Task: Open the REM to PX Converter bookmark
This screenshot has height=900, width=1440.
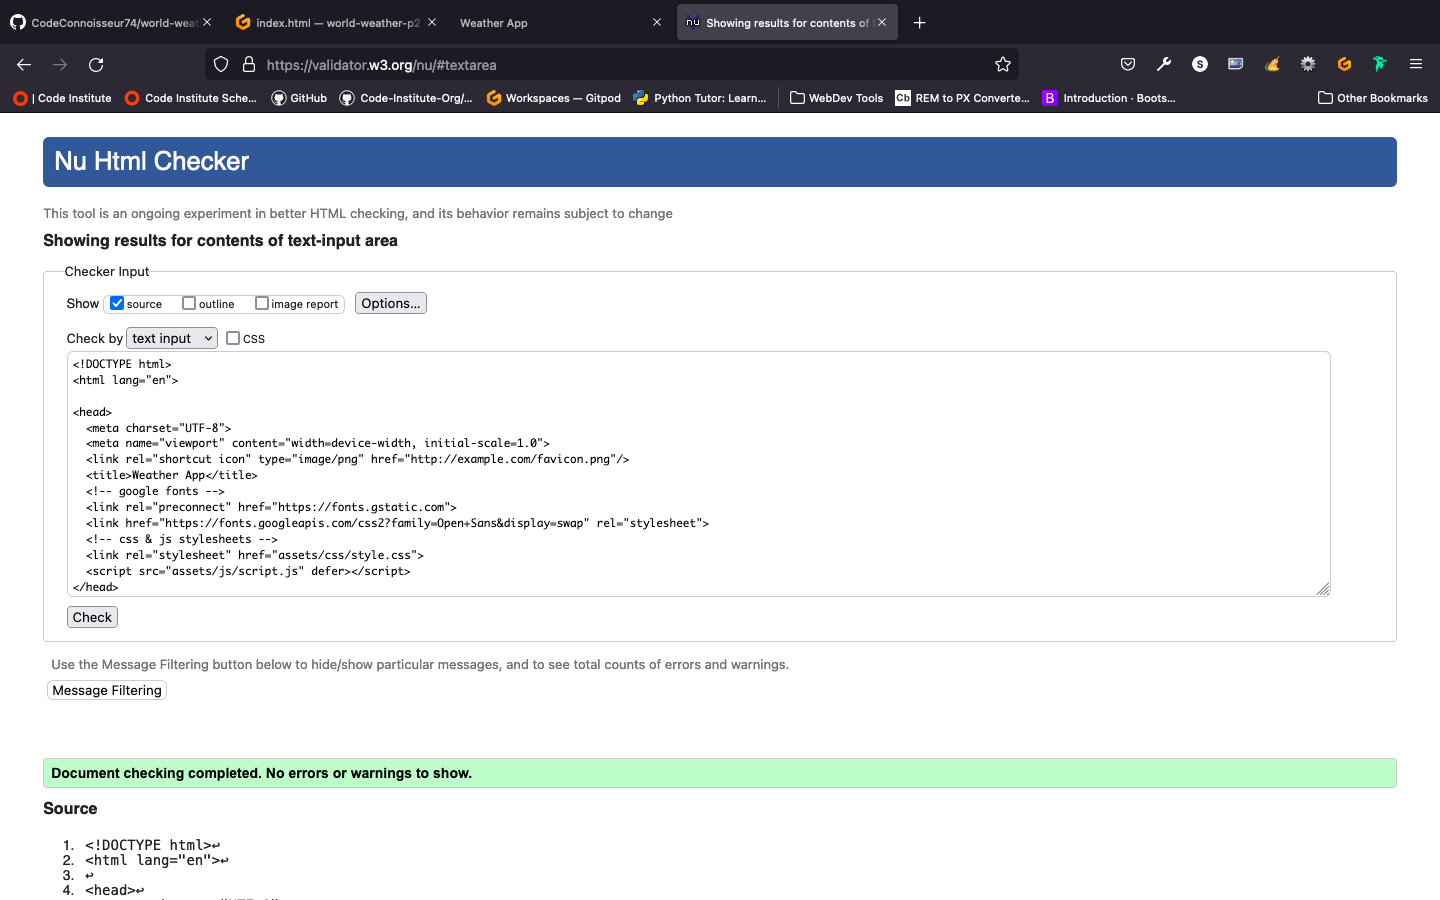Action: point(962,98)
